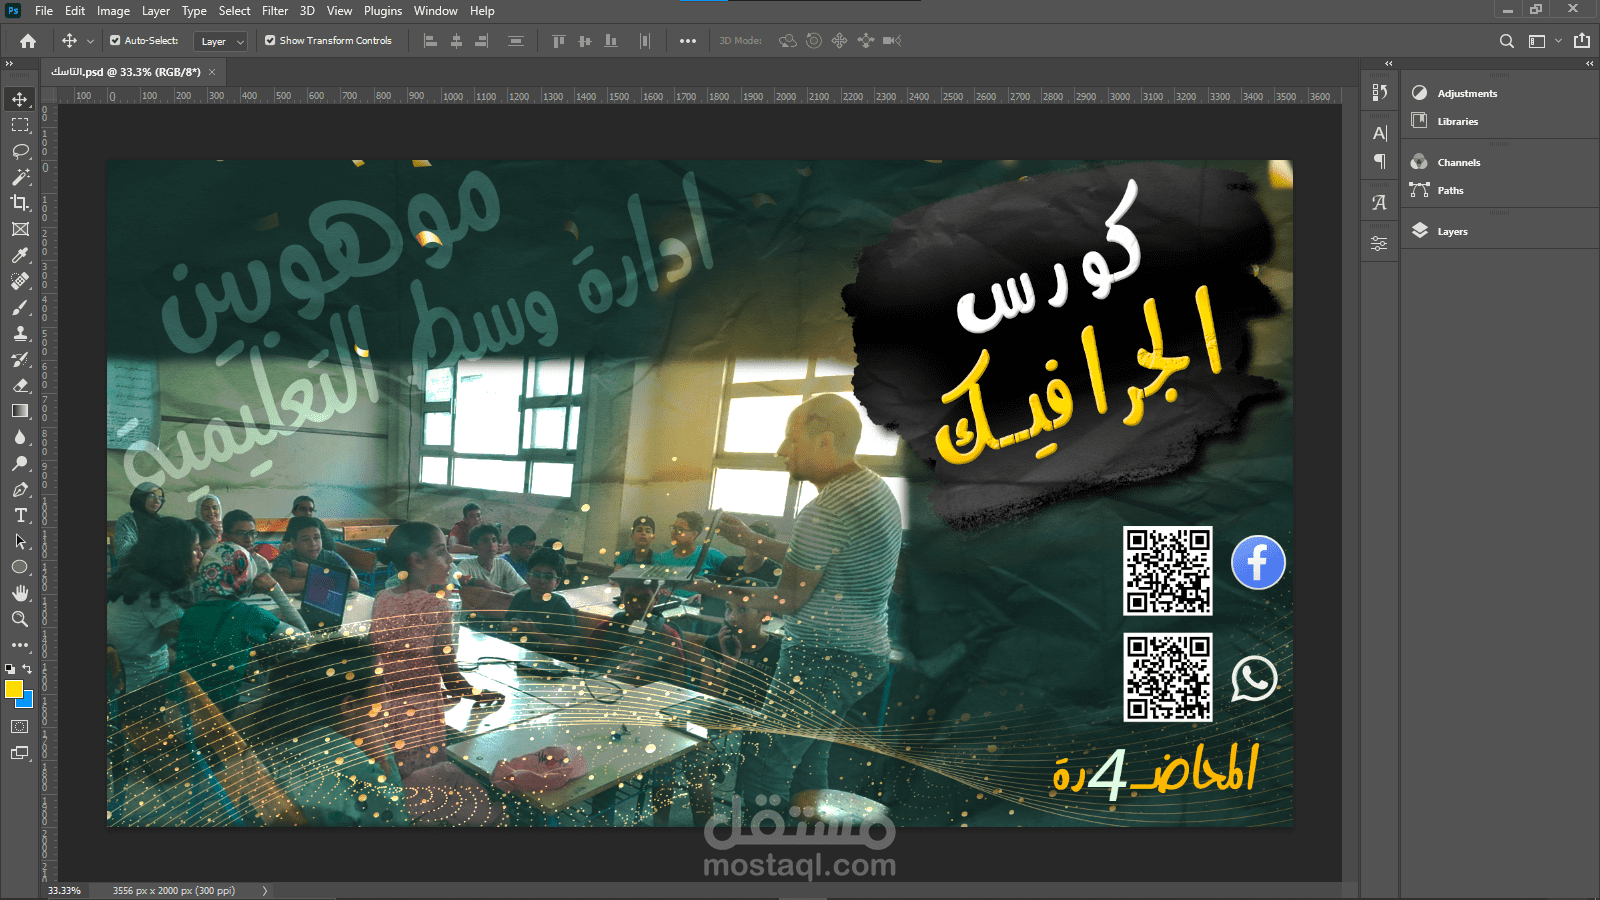Open the Edit Toolbar ellipsis

pos(20,645)
